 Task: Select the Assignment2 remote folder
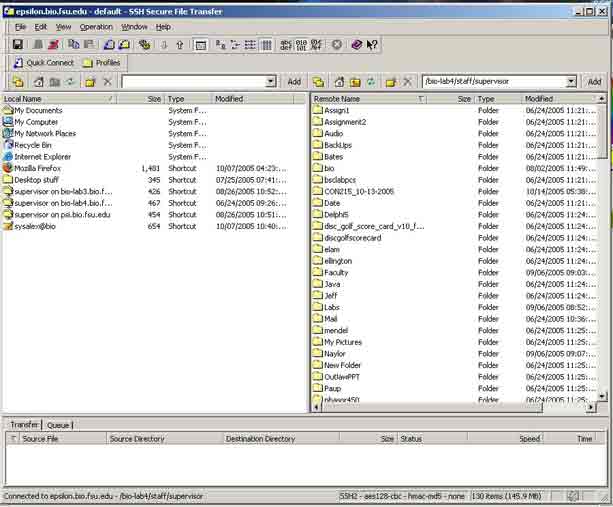tap(455, 122)
